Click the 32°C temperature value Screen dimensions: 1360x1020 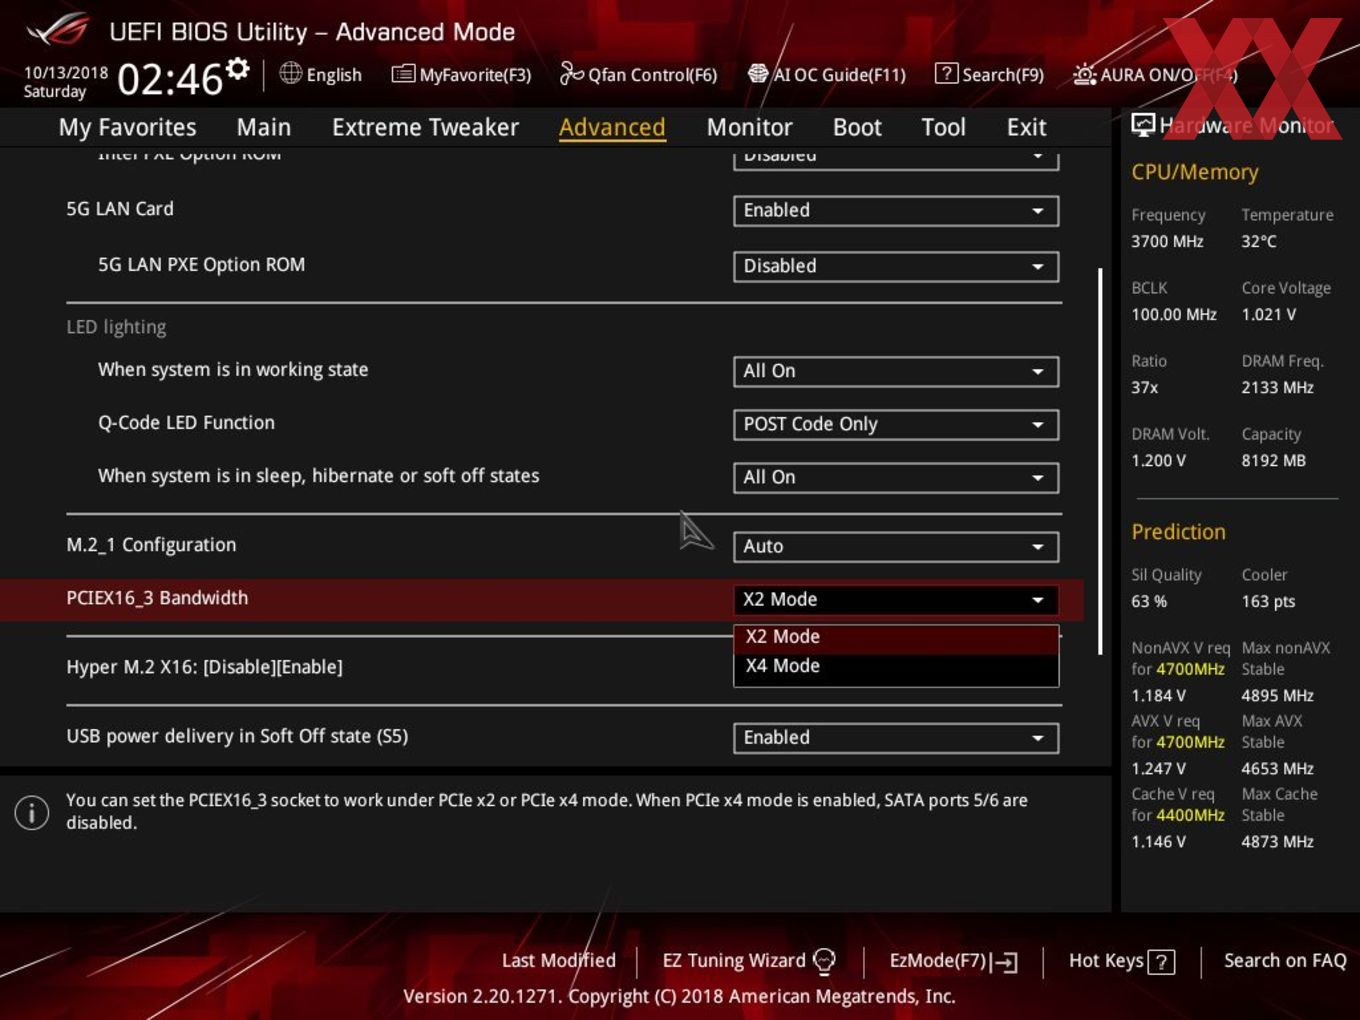[x=1259, y=241]
